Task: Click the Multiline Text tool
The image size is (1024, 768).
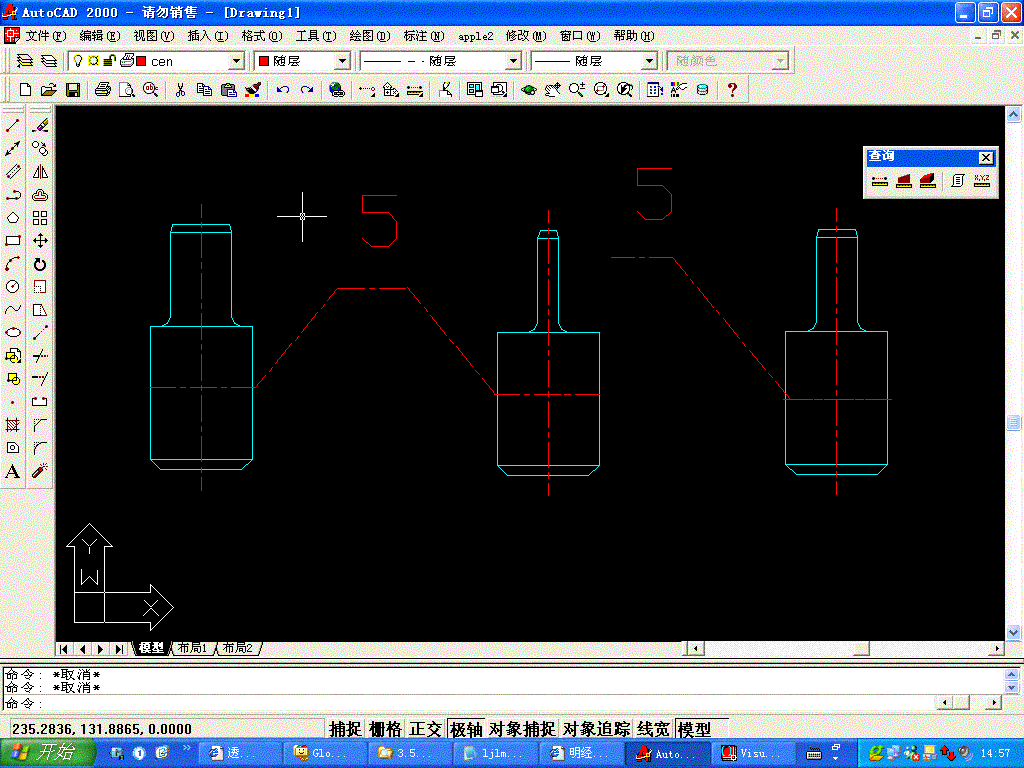Action: point(13,471)
